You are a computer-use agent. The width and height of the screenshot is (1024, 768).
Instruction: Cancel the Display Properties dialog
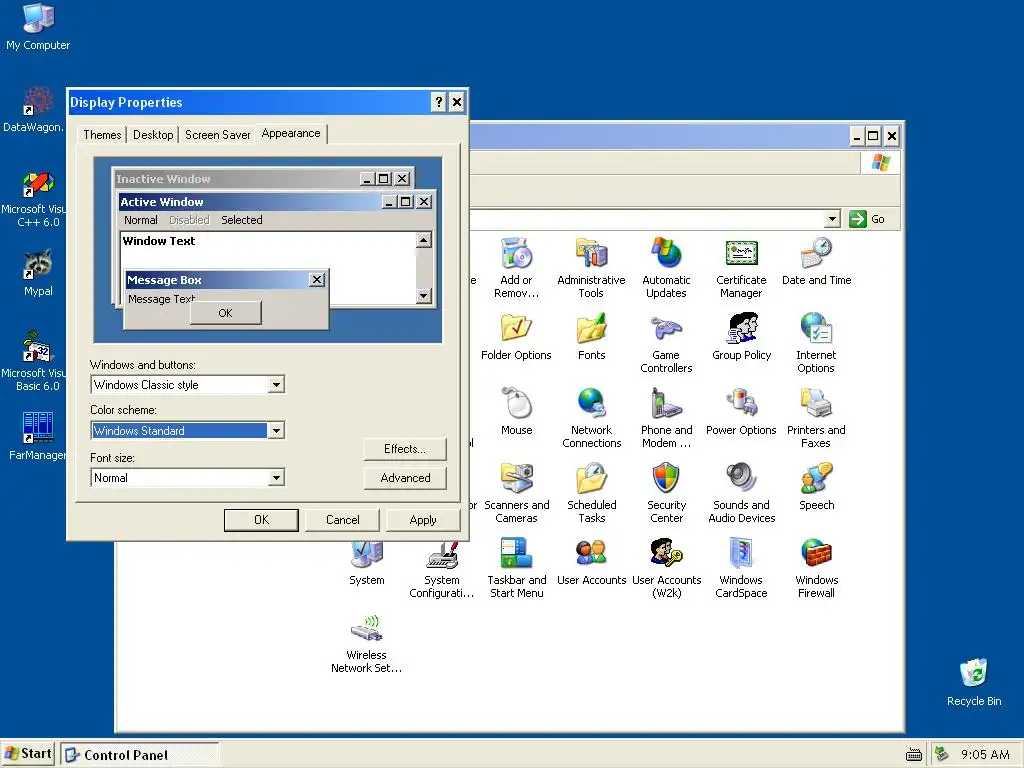tap(342, 520)
